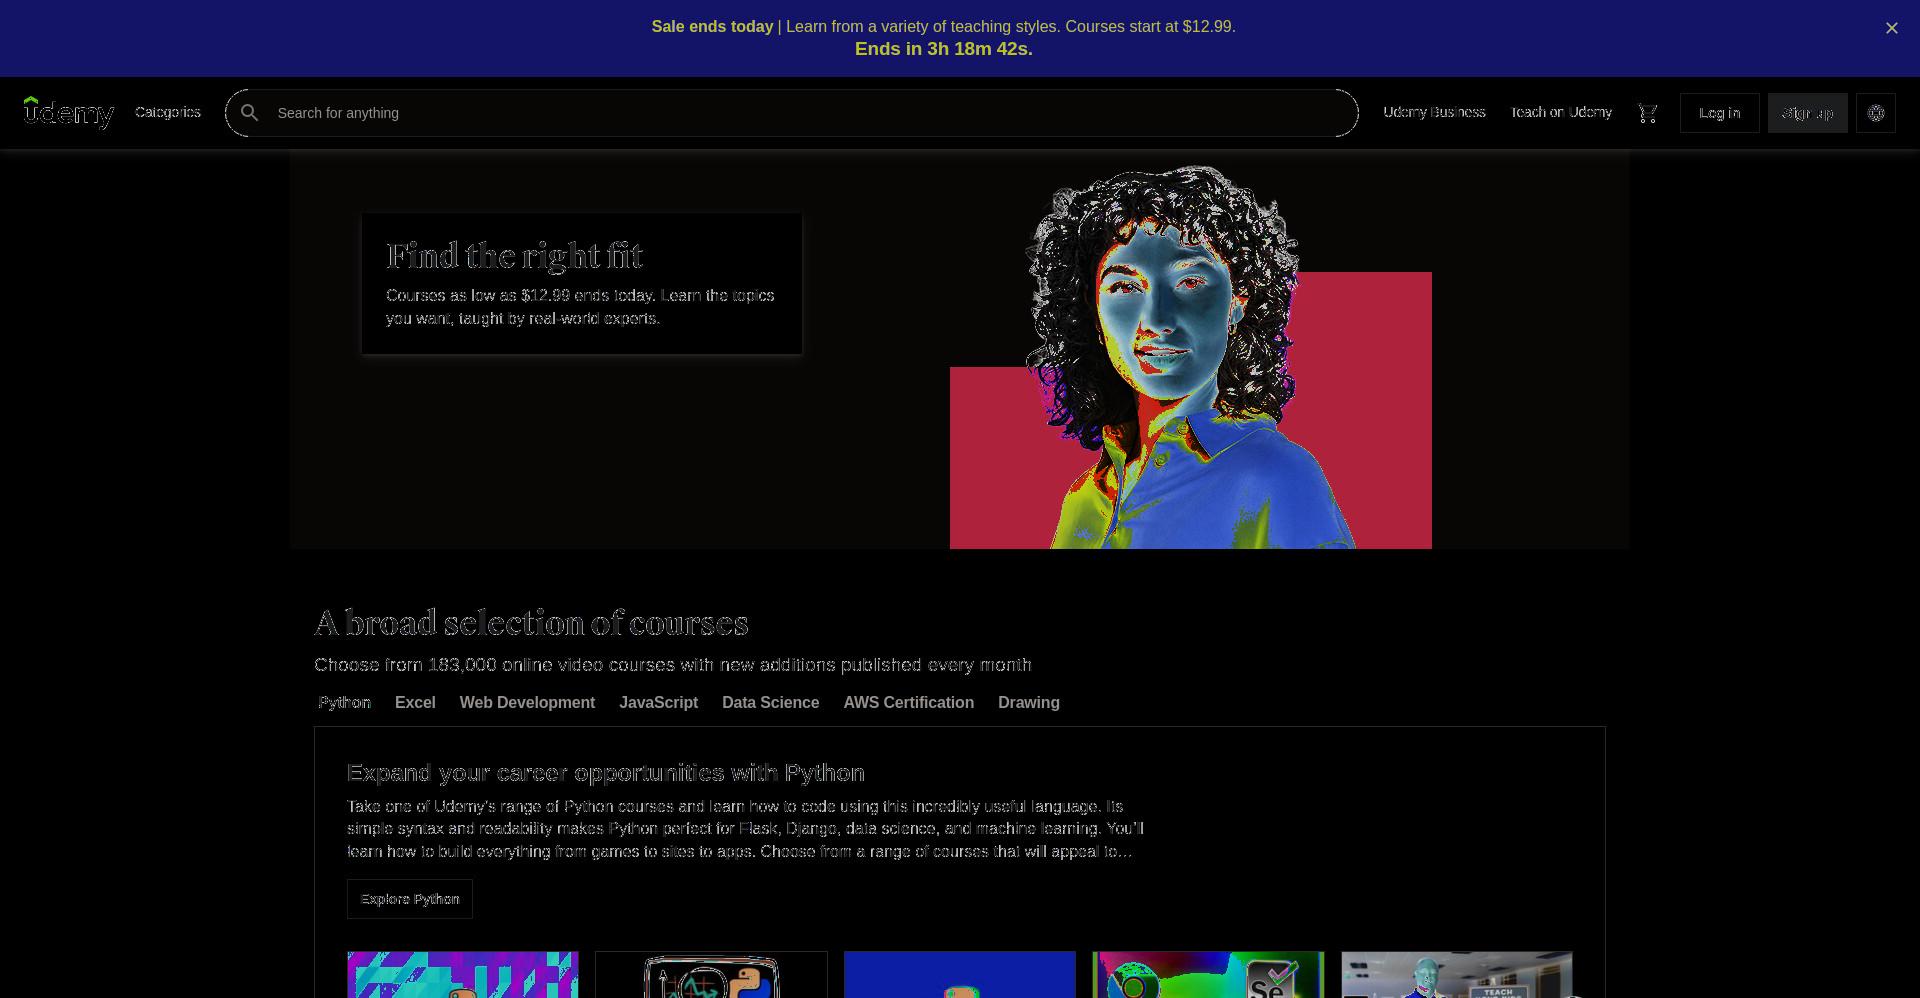Select the Python tab
The width and height of the screenshot is (1920, 998).
click(x=345, y=703)
